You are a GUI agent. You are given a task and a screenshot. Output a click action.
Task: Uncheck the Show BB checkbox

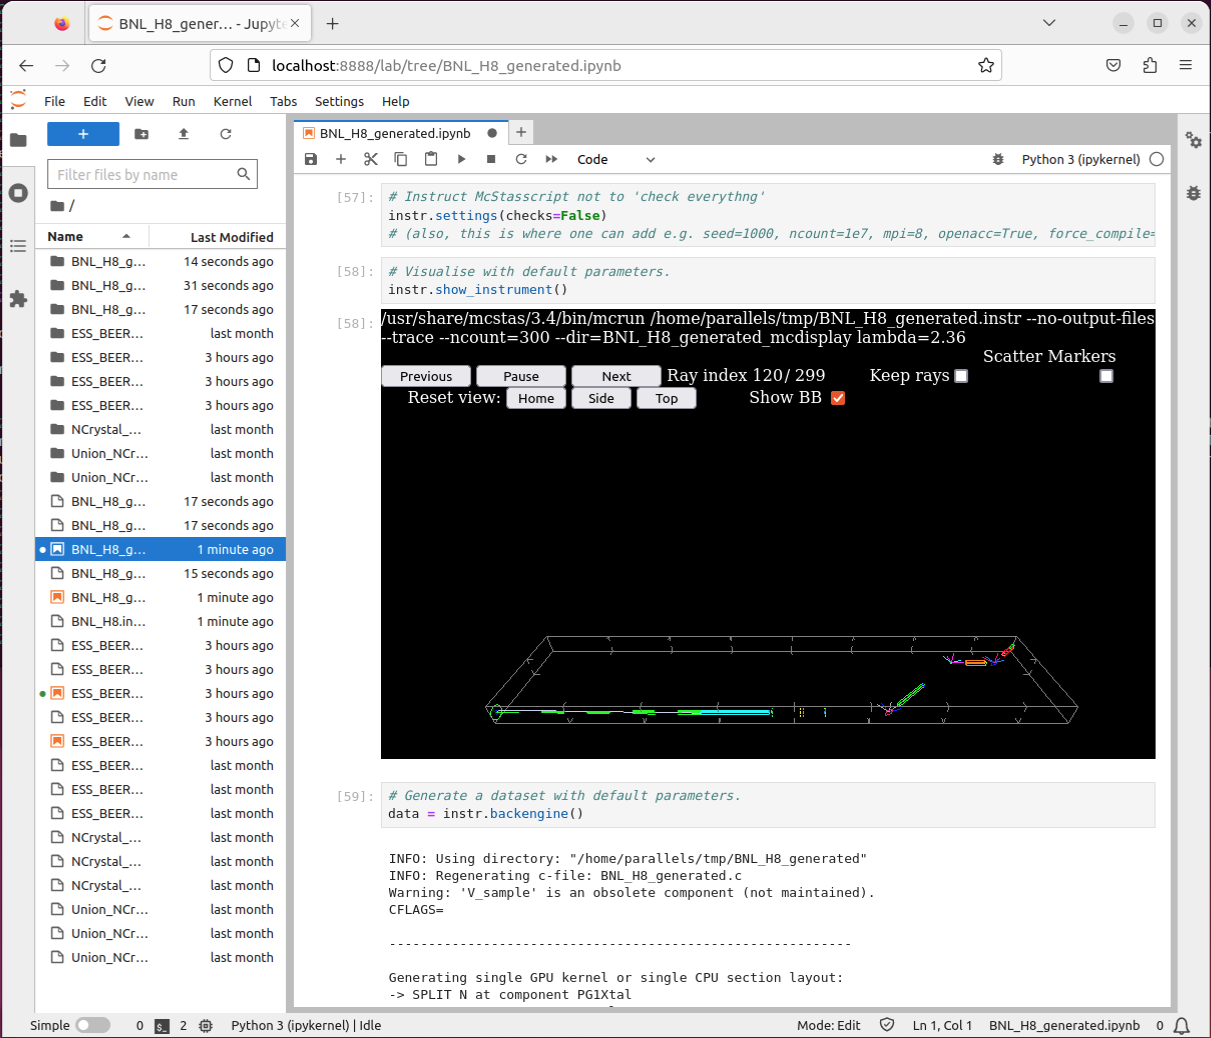[x=838, y=398]
